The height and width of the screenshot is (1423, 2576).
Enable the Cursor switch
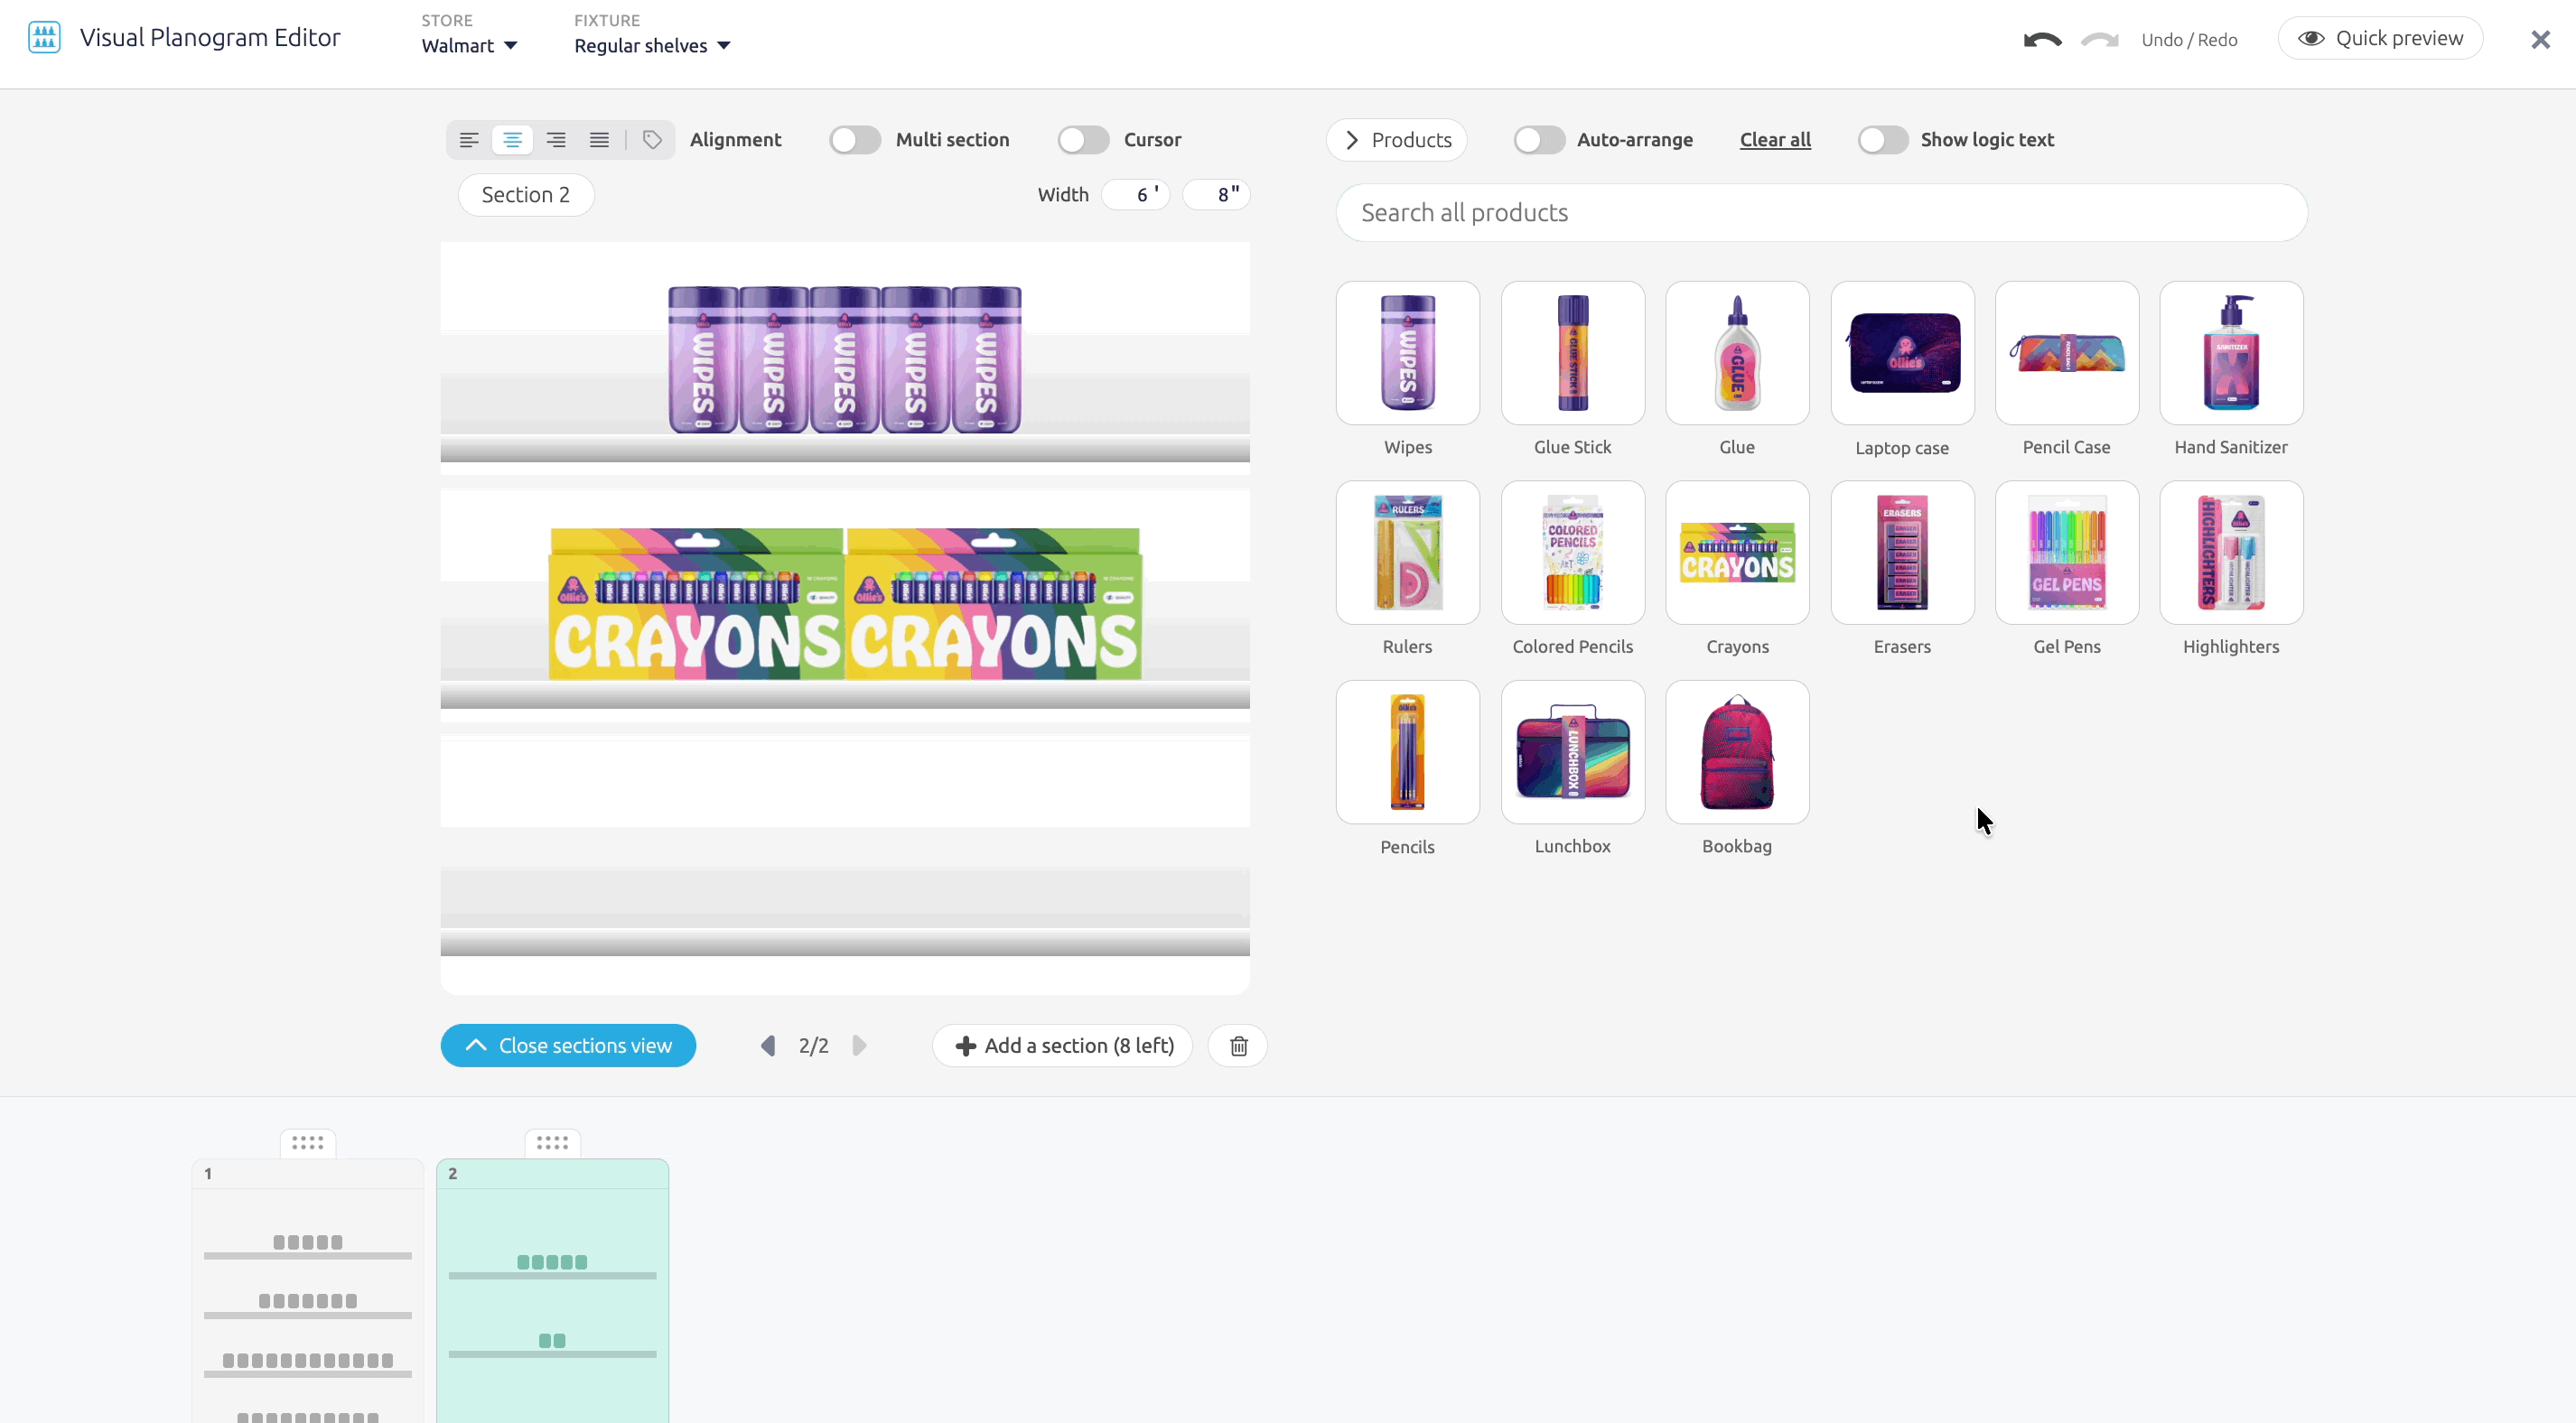[x=1083, y=140]
